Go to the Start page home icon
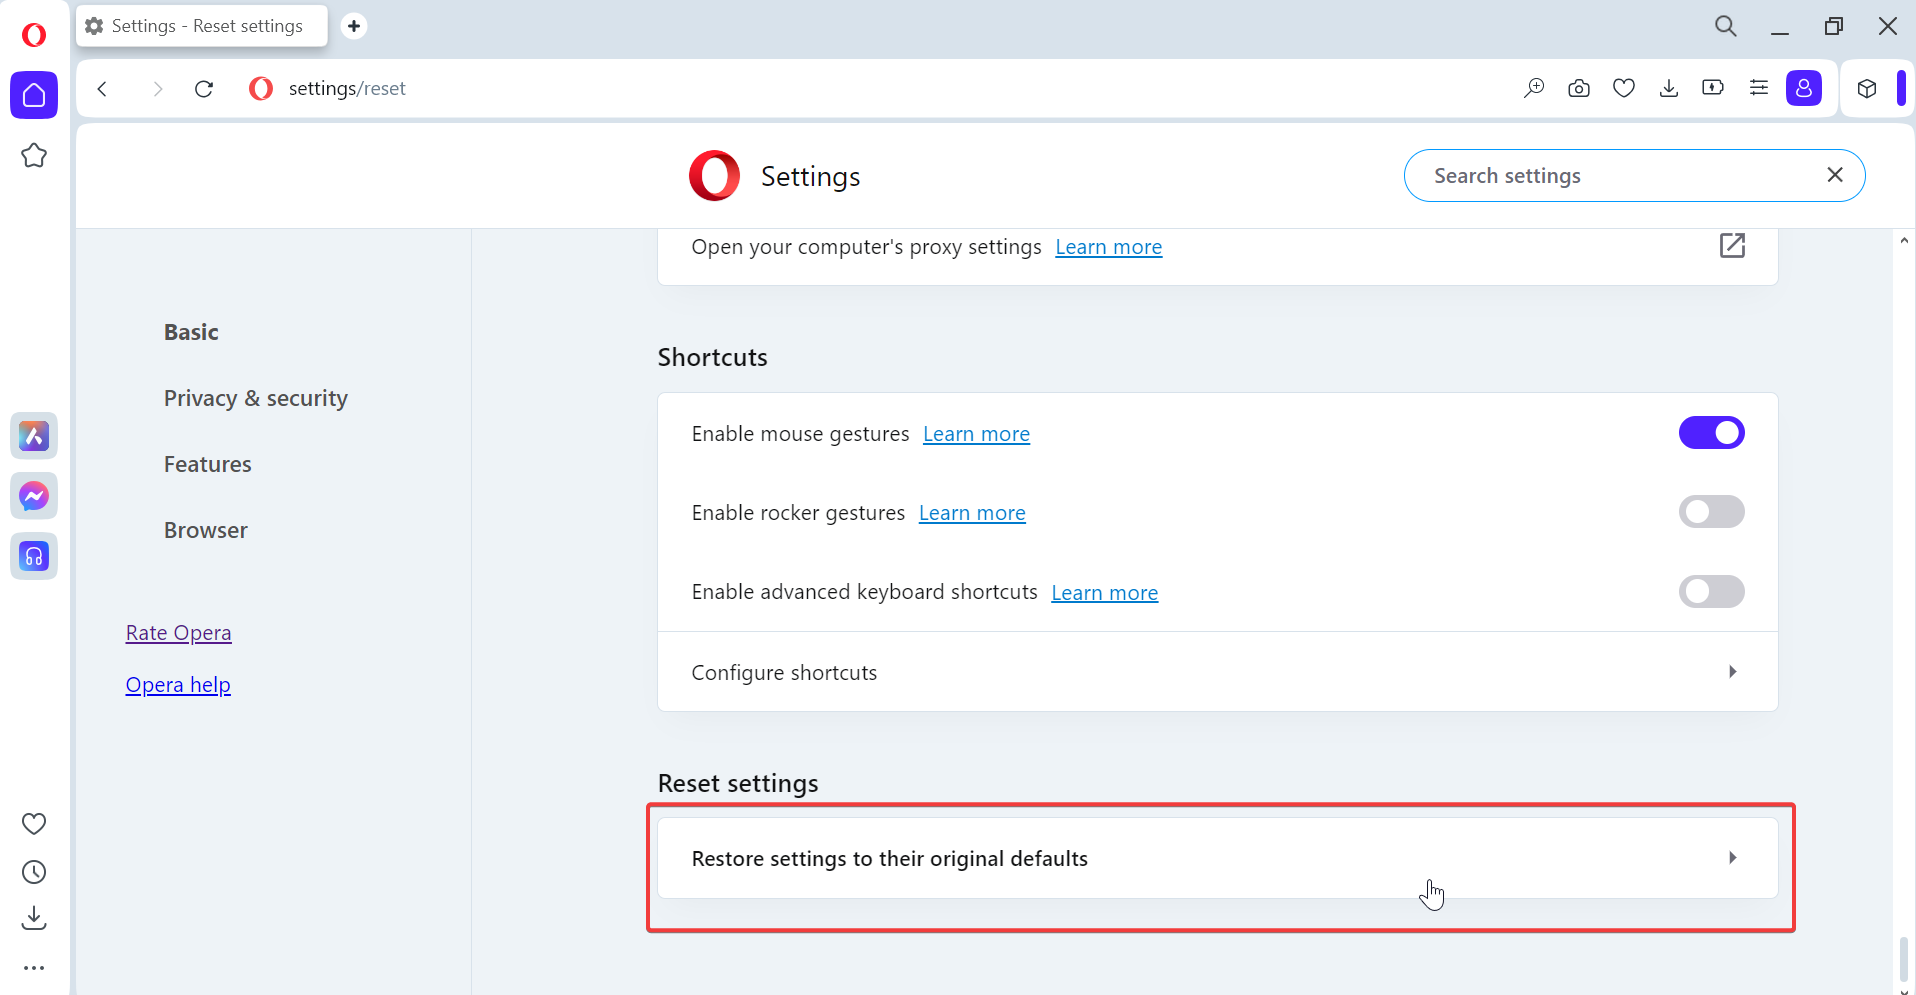 (34, 95)
